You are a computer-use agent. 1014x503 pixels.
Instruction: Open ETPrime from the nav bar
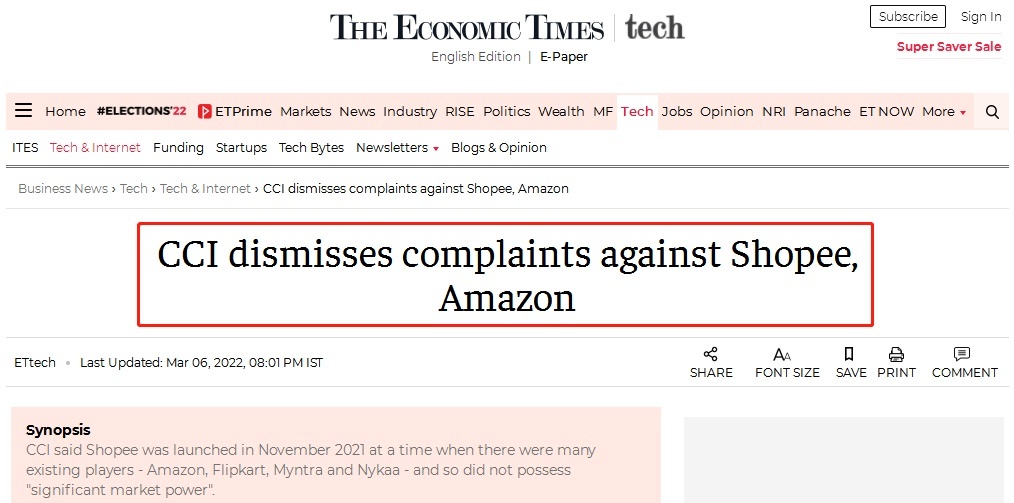click(x=235, y=112)
